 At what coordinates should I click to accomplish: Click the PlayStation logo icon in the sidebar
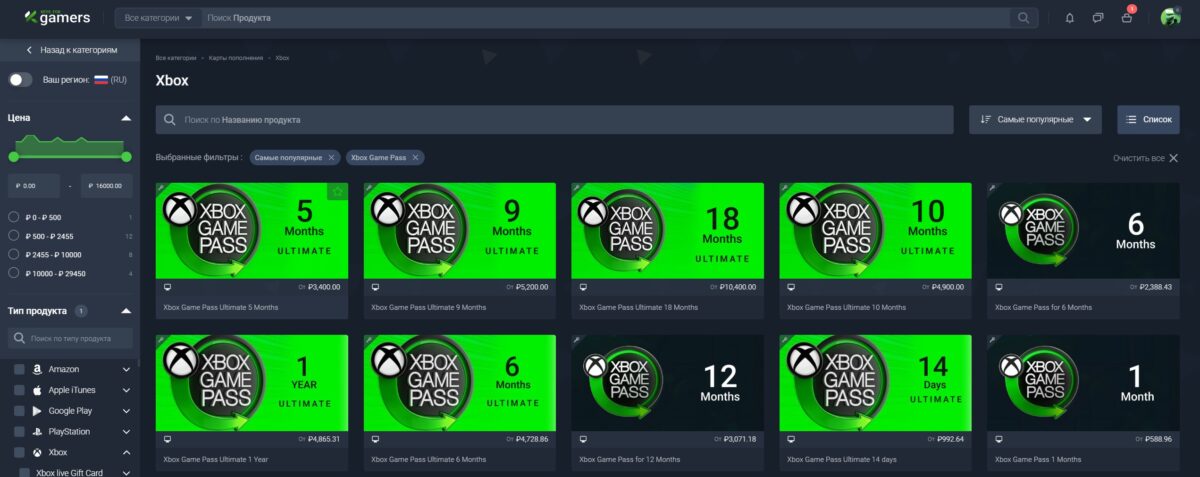[x=36, y=432]
